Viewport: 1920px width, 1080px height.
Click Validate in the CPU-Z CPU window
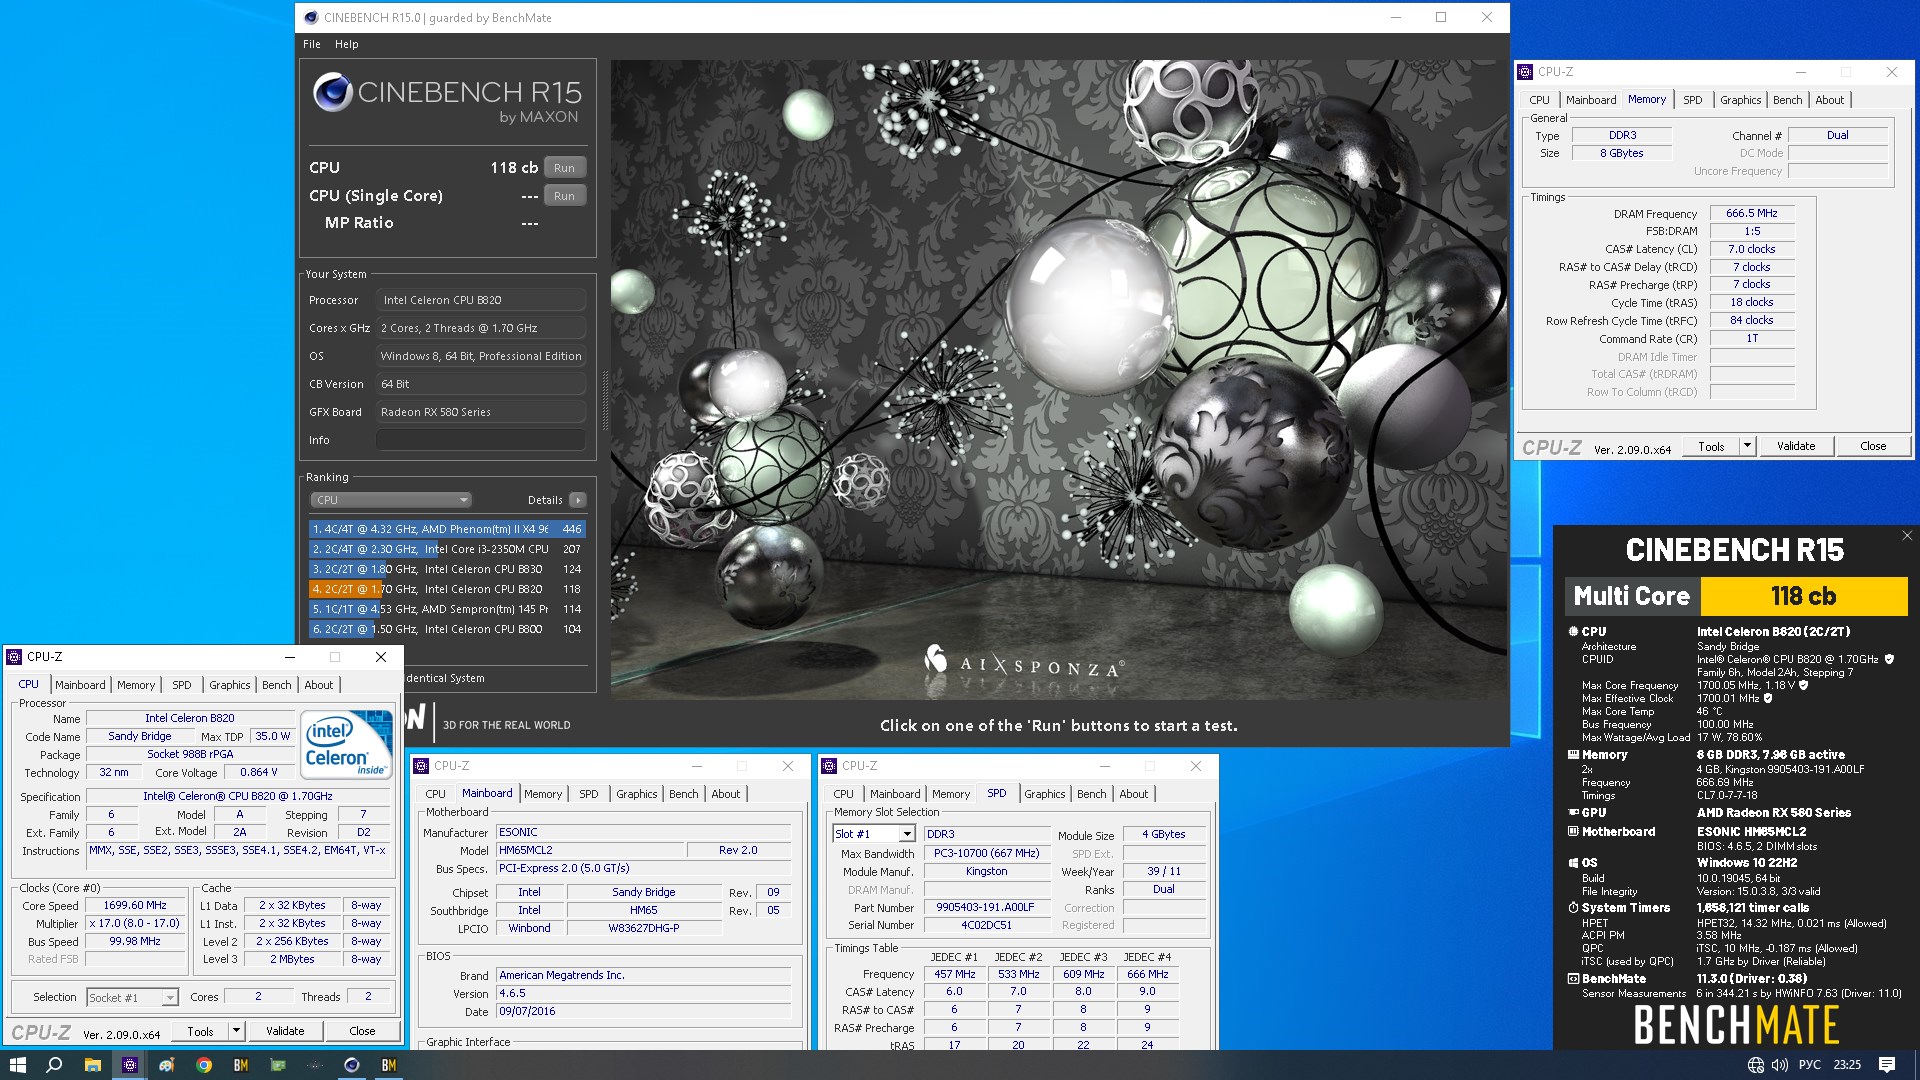(285, 1031)
